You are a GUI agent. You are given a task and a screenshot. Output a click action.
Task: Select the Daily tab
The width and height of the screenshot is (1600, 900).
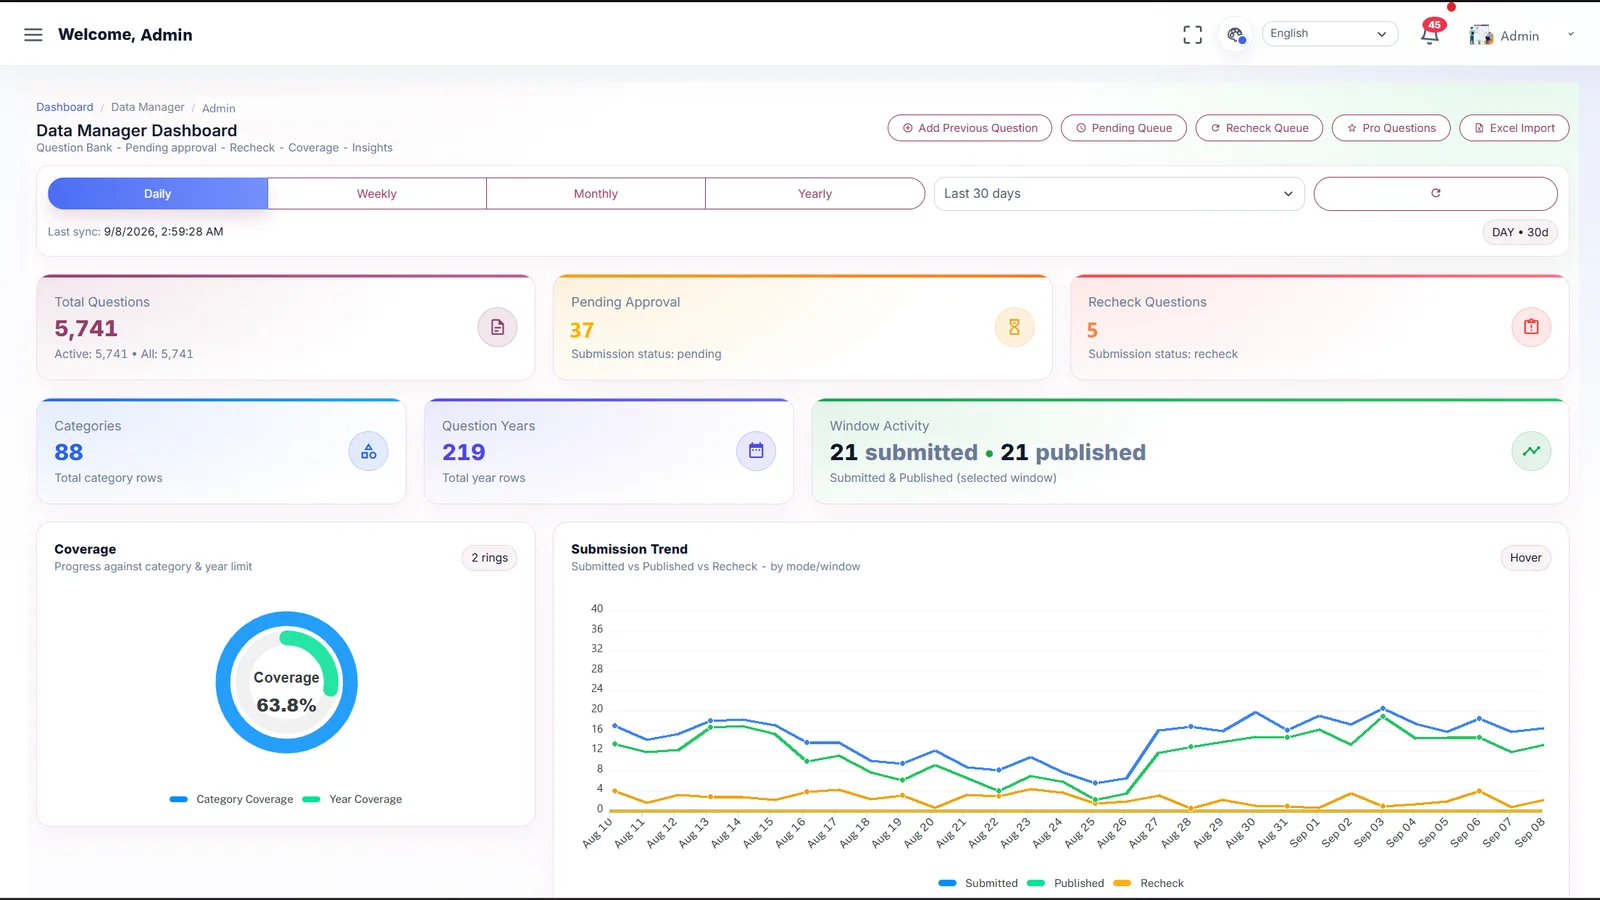coord(158,194)
